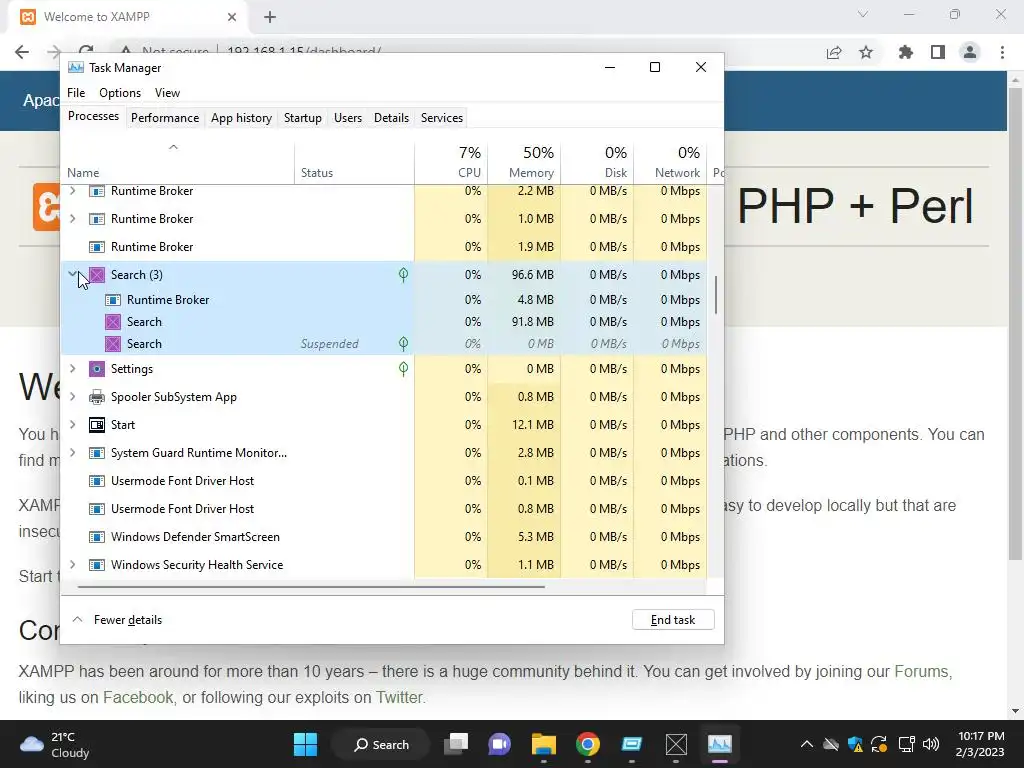
Task: Expand the Spooler SubSystem App row
Action: point(72,396)
